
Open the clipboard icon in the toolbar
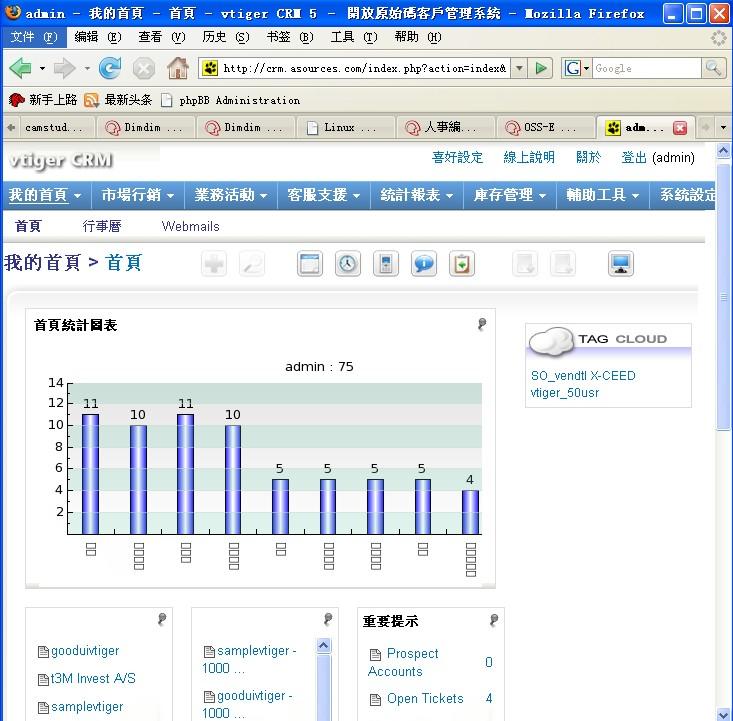tap(462, 264)
